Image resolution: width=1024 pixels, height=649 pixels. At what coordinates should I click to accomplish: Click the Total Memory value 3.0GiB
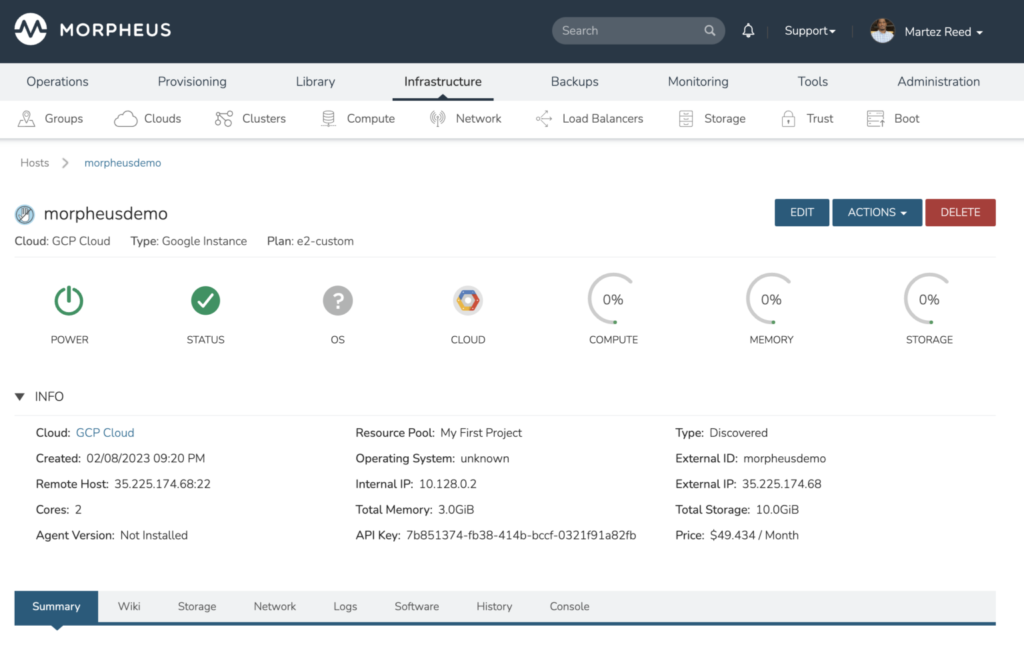tap(456, 510)
